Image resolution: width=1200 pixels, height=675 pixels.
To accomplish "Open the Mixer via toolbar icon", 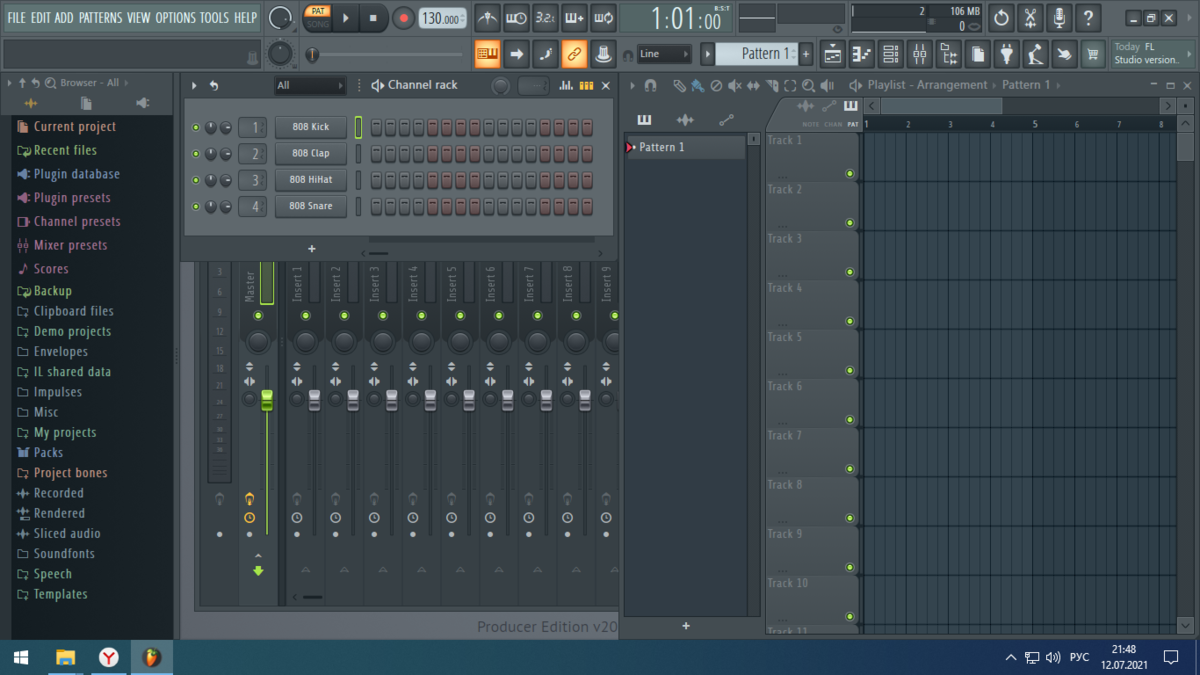I will (x=920, y=53).
